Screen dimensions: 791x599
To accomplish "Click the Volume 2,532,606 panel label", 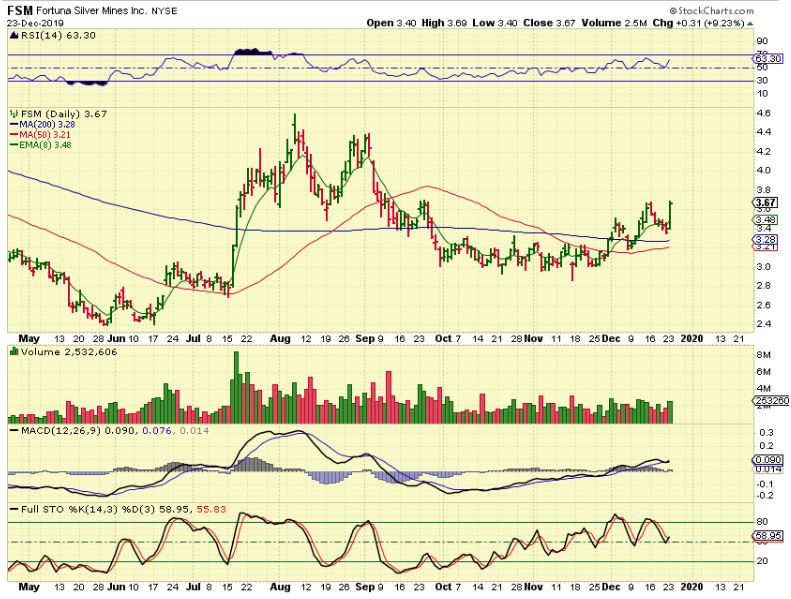I will (x=68, y=352).
